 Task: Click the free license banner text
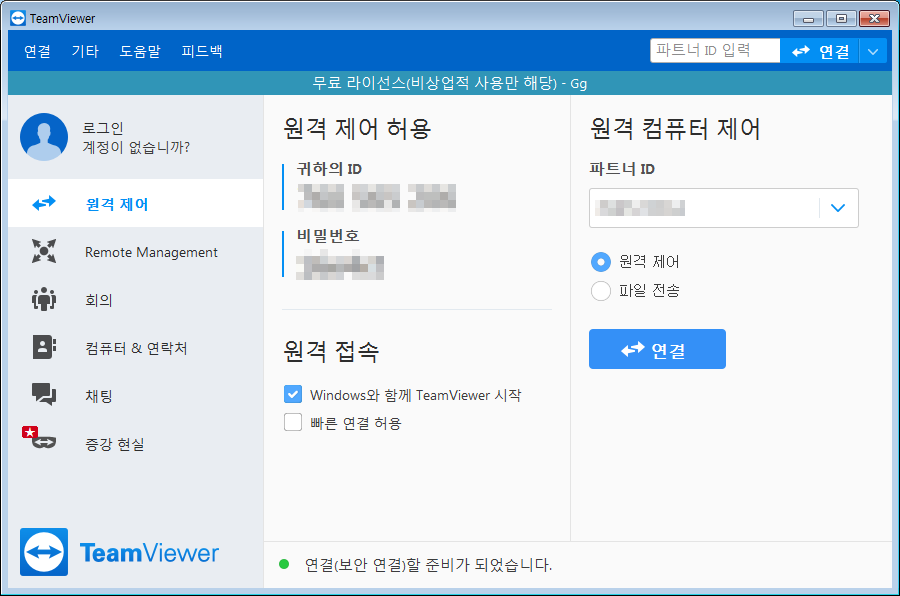[x=449, y=83]
